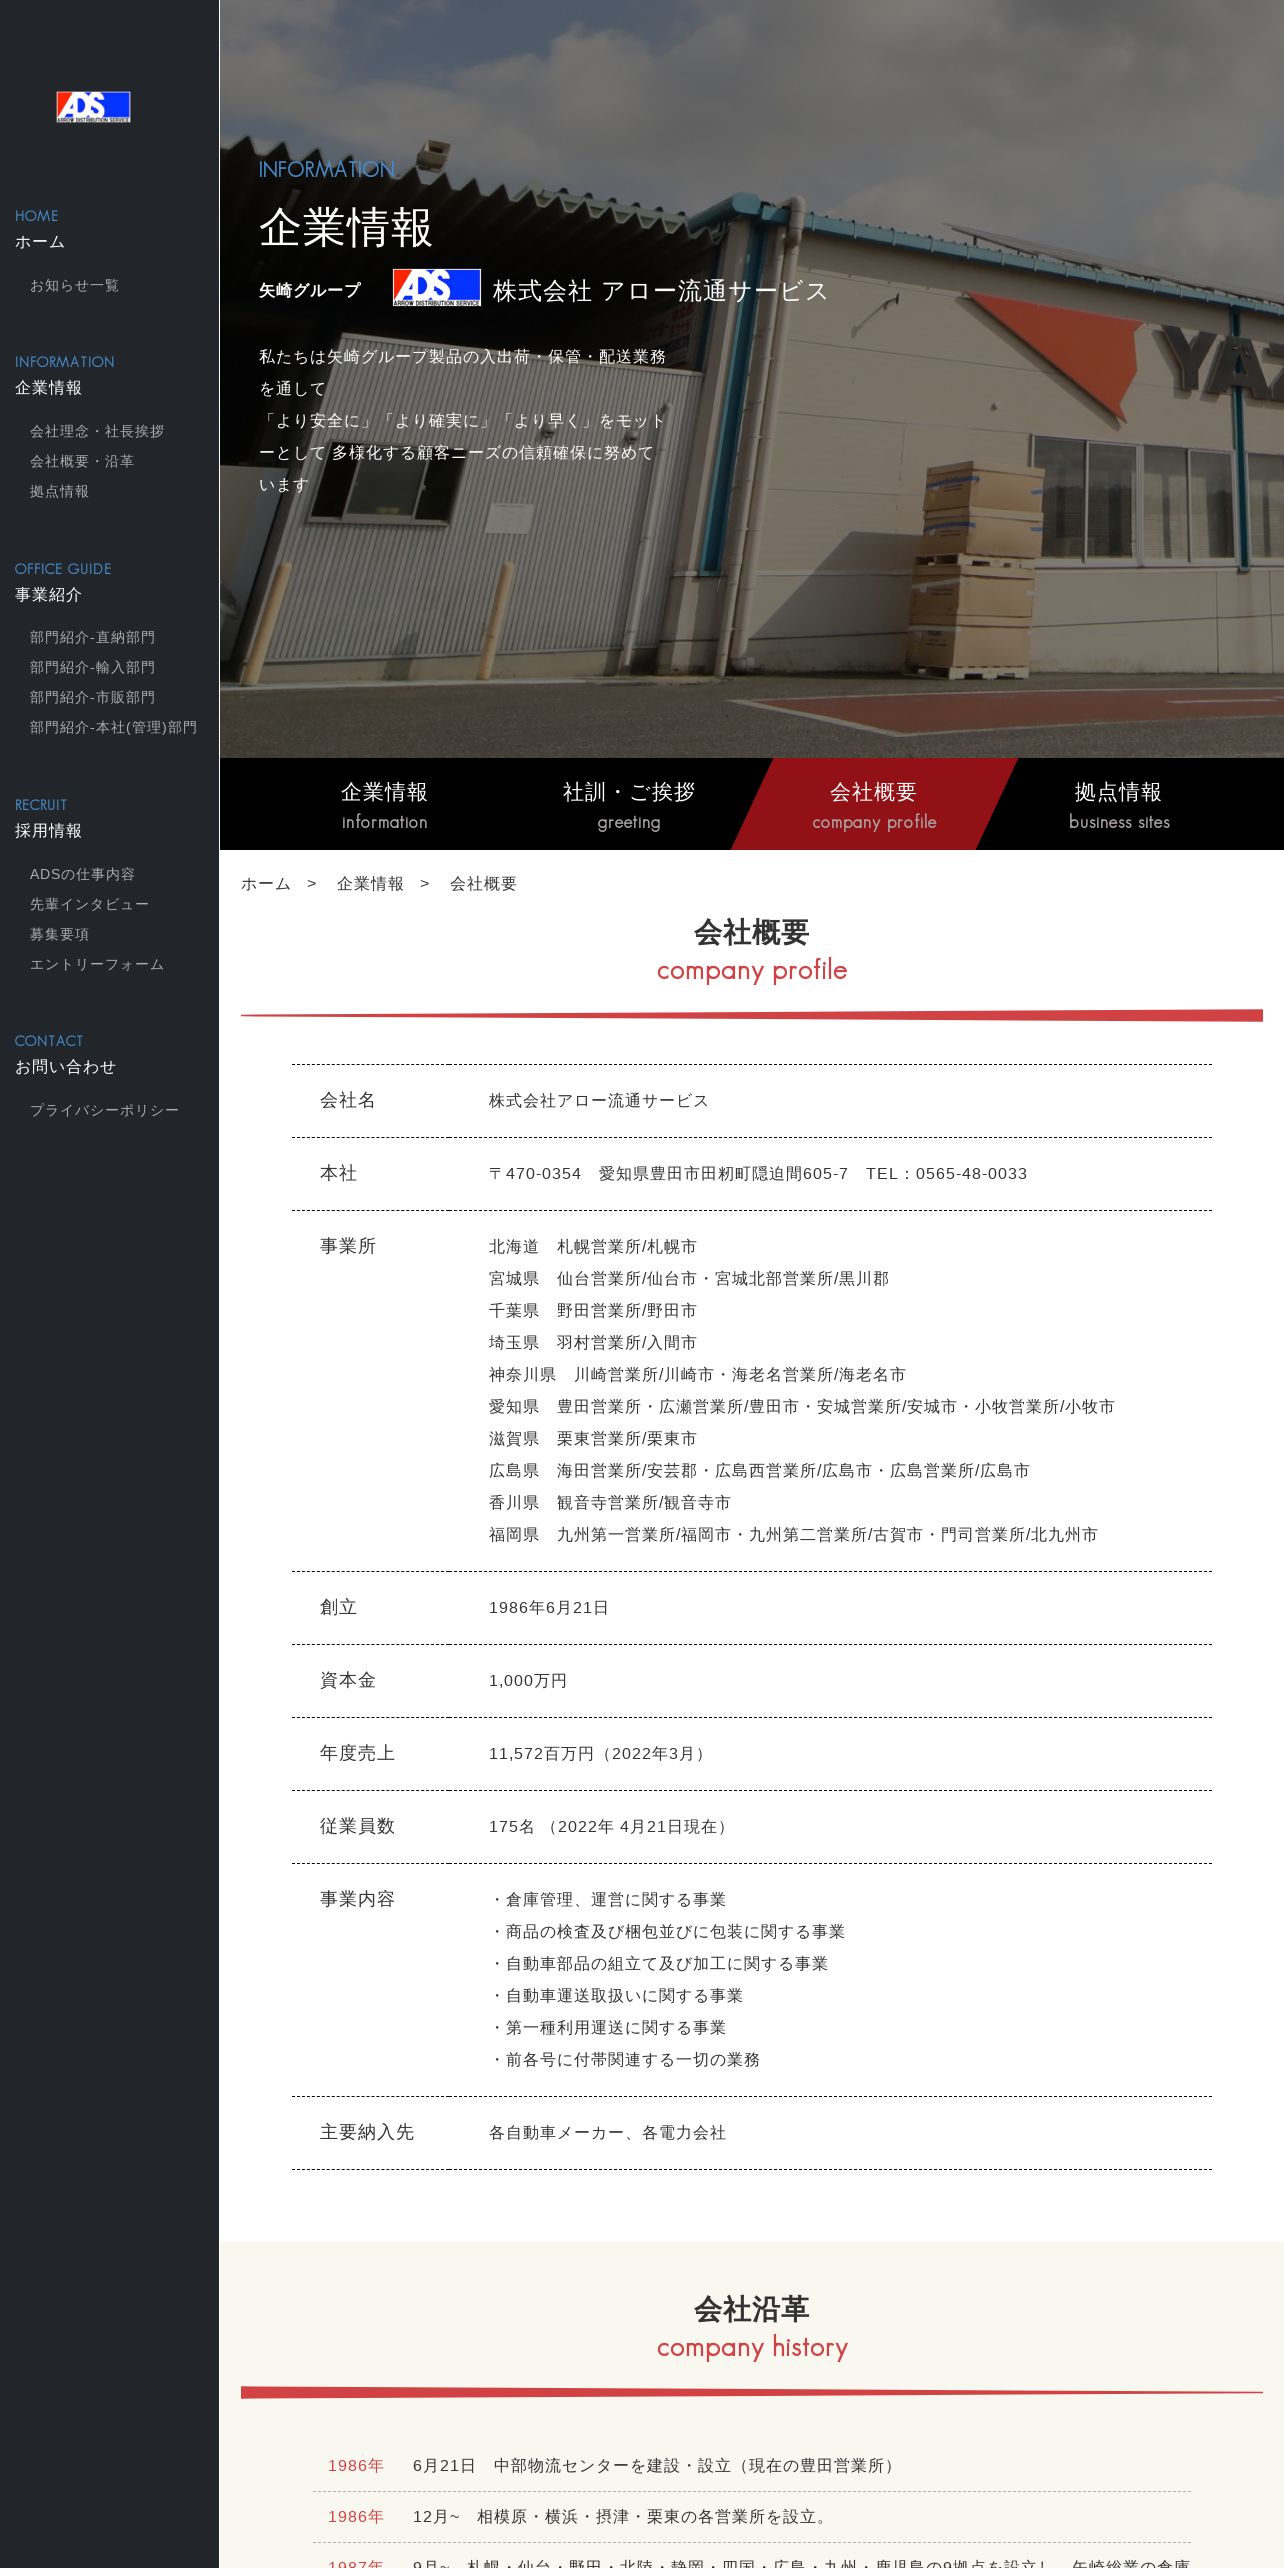
Task: Open ADSの仕事内容 link
Action: point(82,875)
